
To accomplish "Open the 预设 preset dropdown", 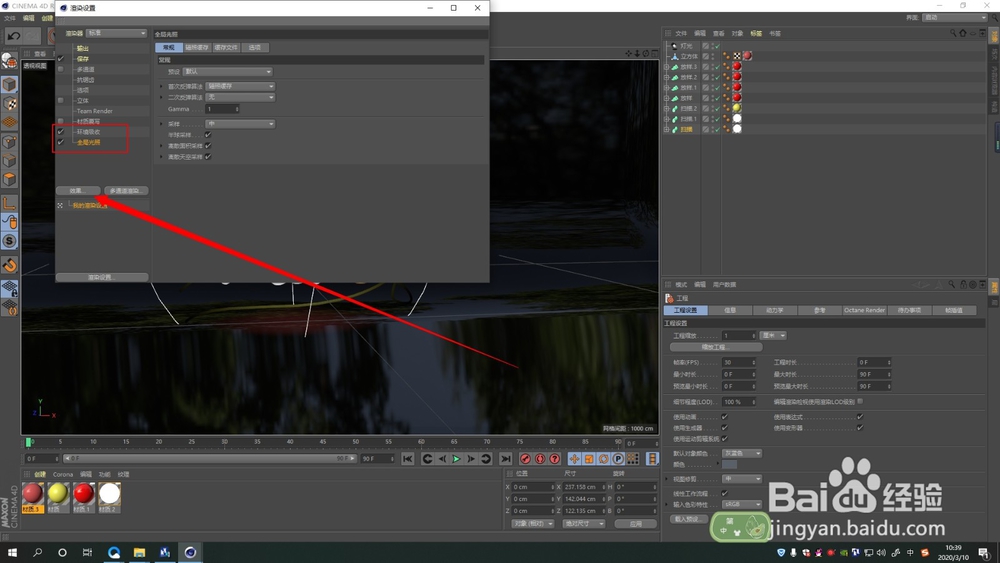I will [228, 71].
